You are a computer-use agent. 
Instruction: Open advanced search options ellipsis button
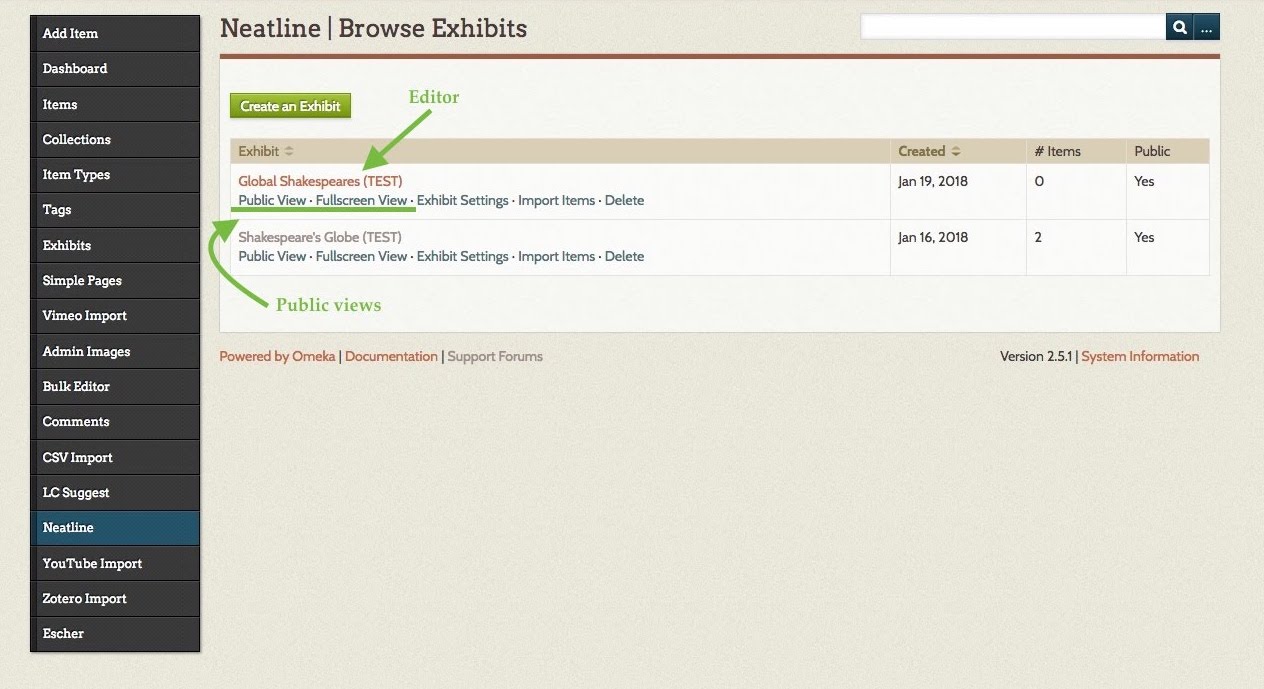pos(1207,28)
